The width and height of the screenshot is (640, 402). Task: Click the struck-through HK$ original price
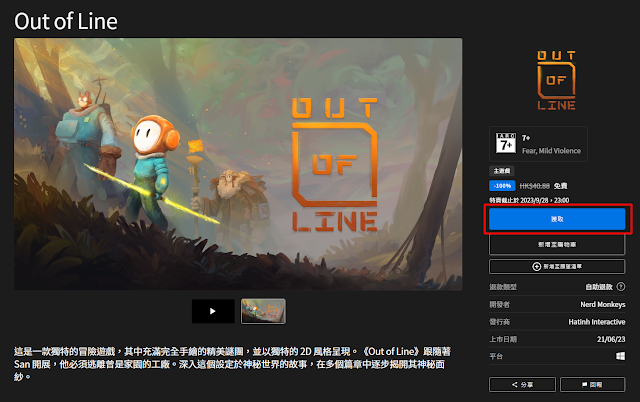[534, 186]
